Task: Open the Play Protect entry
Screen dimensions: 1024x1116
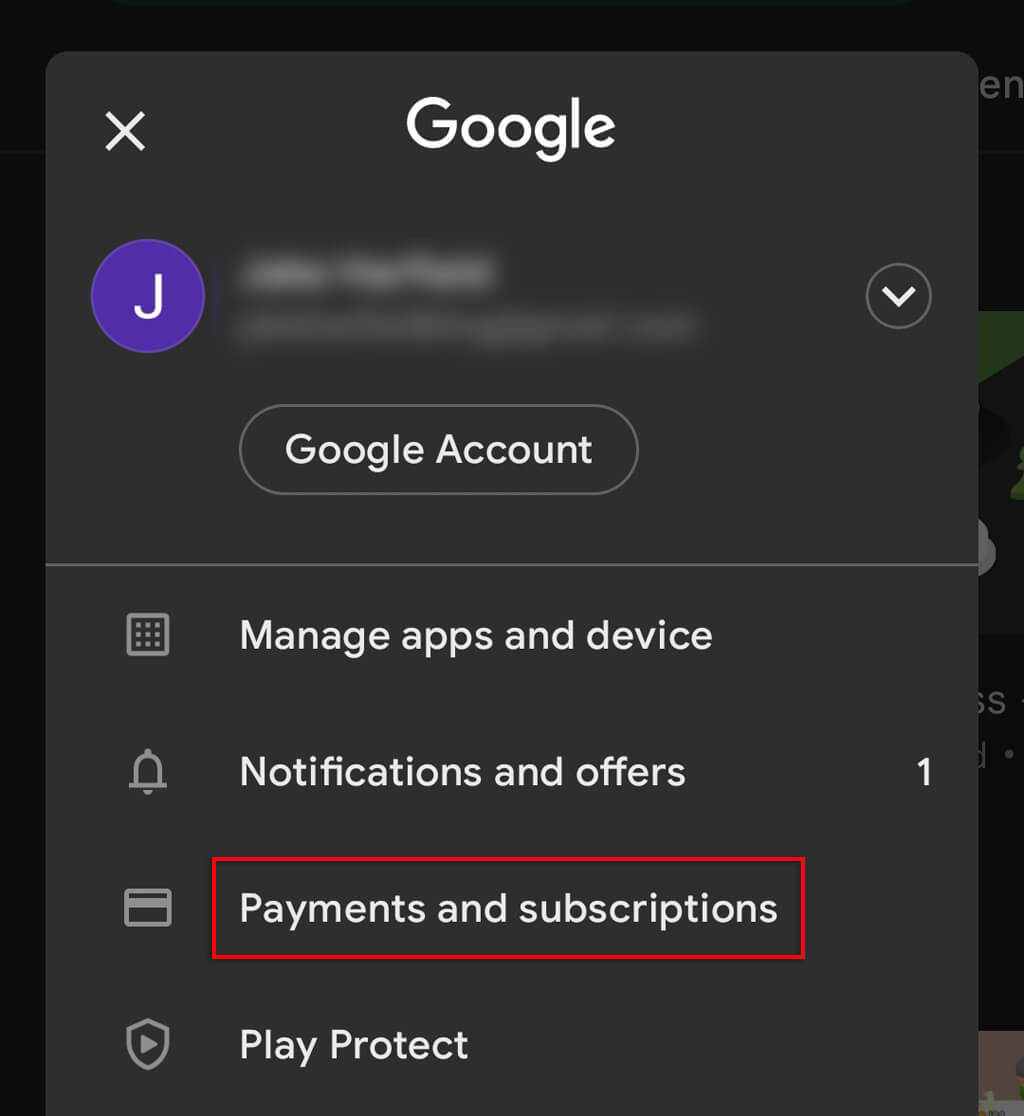Action: click(x=354, y=1045)
